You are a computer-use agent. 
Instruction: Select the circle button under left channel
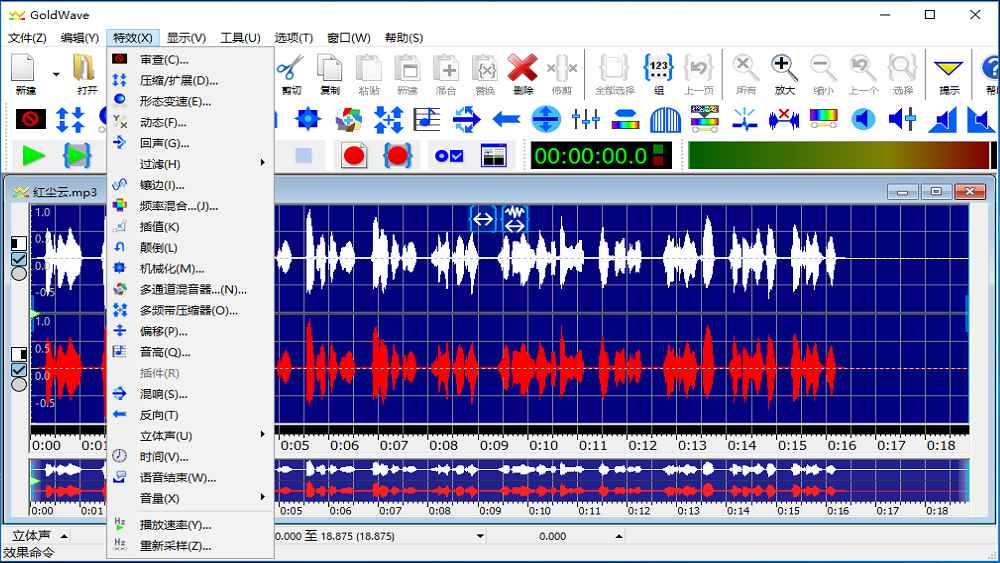pyautogui.click(x=18, y=273)
